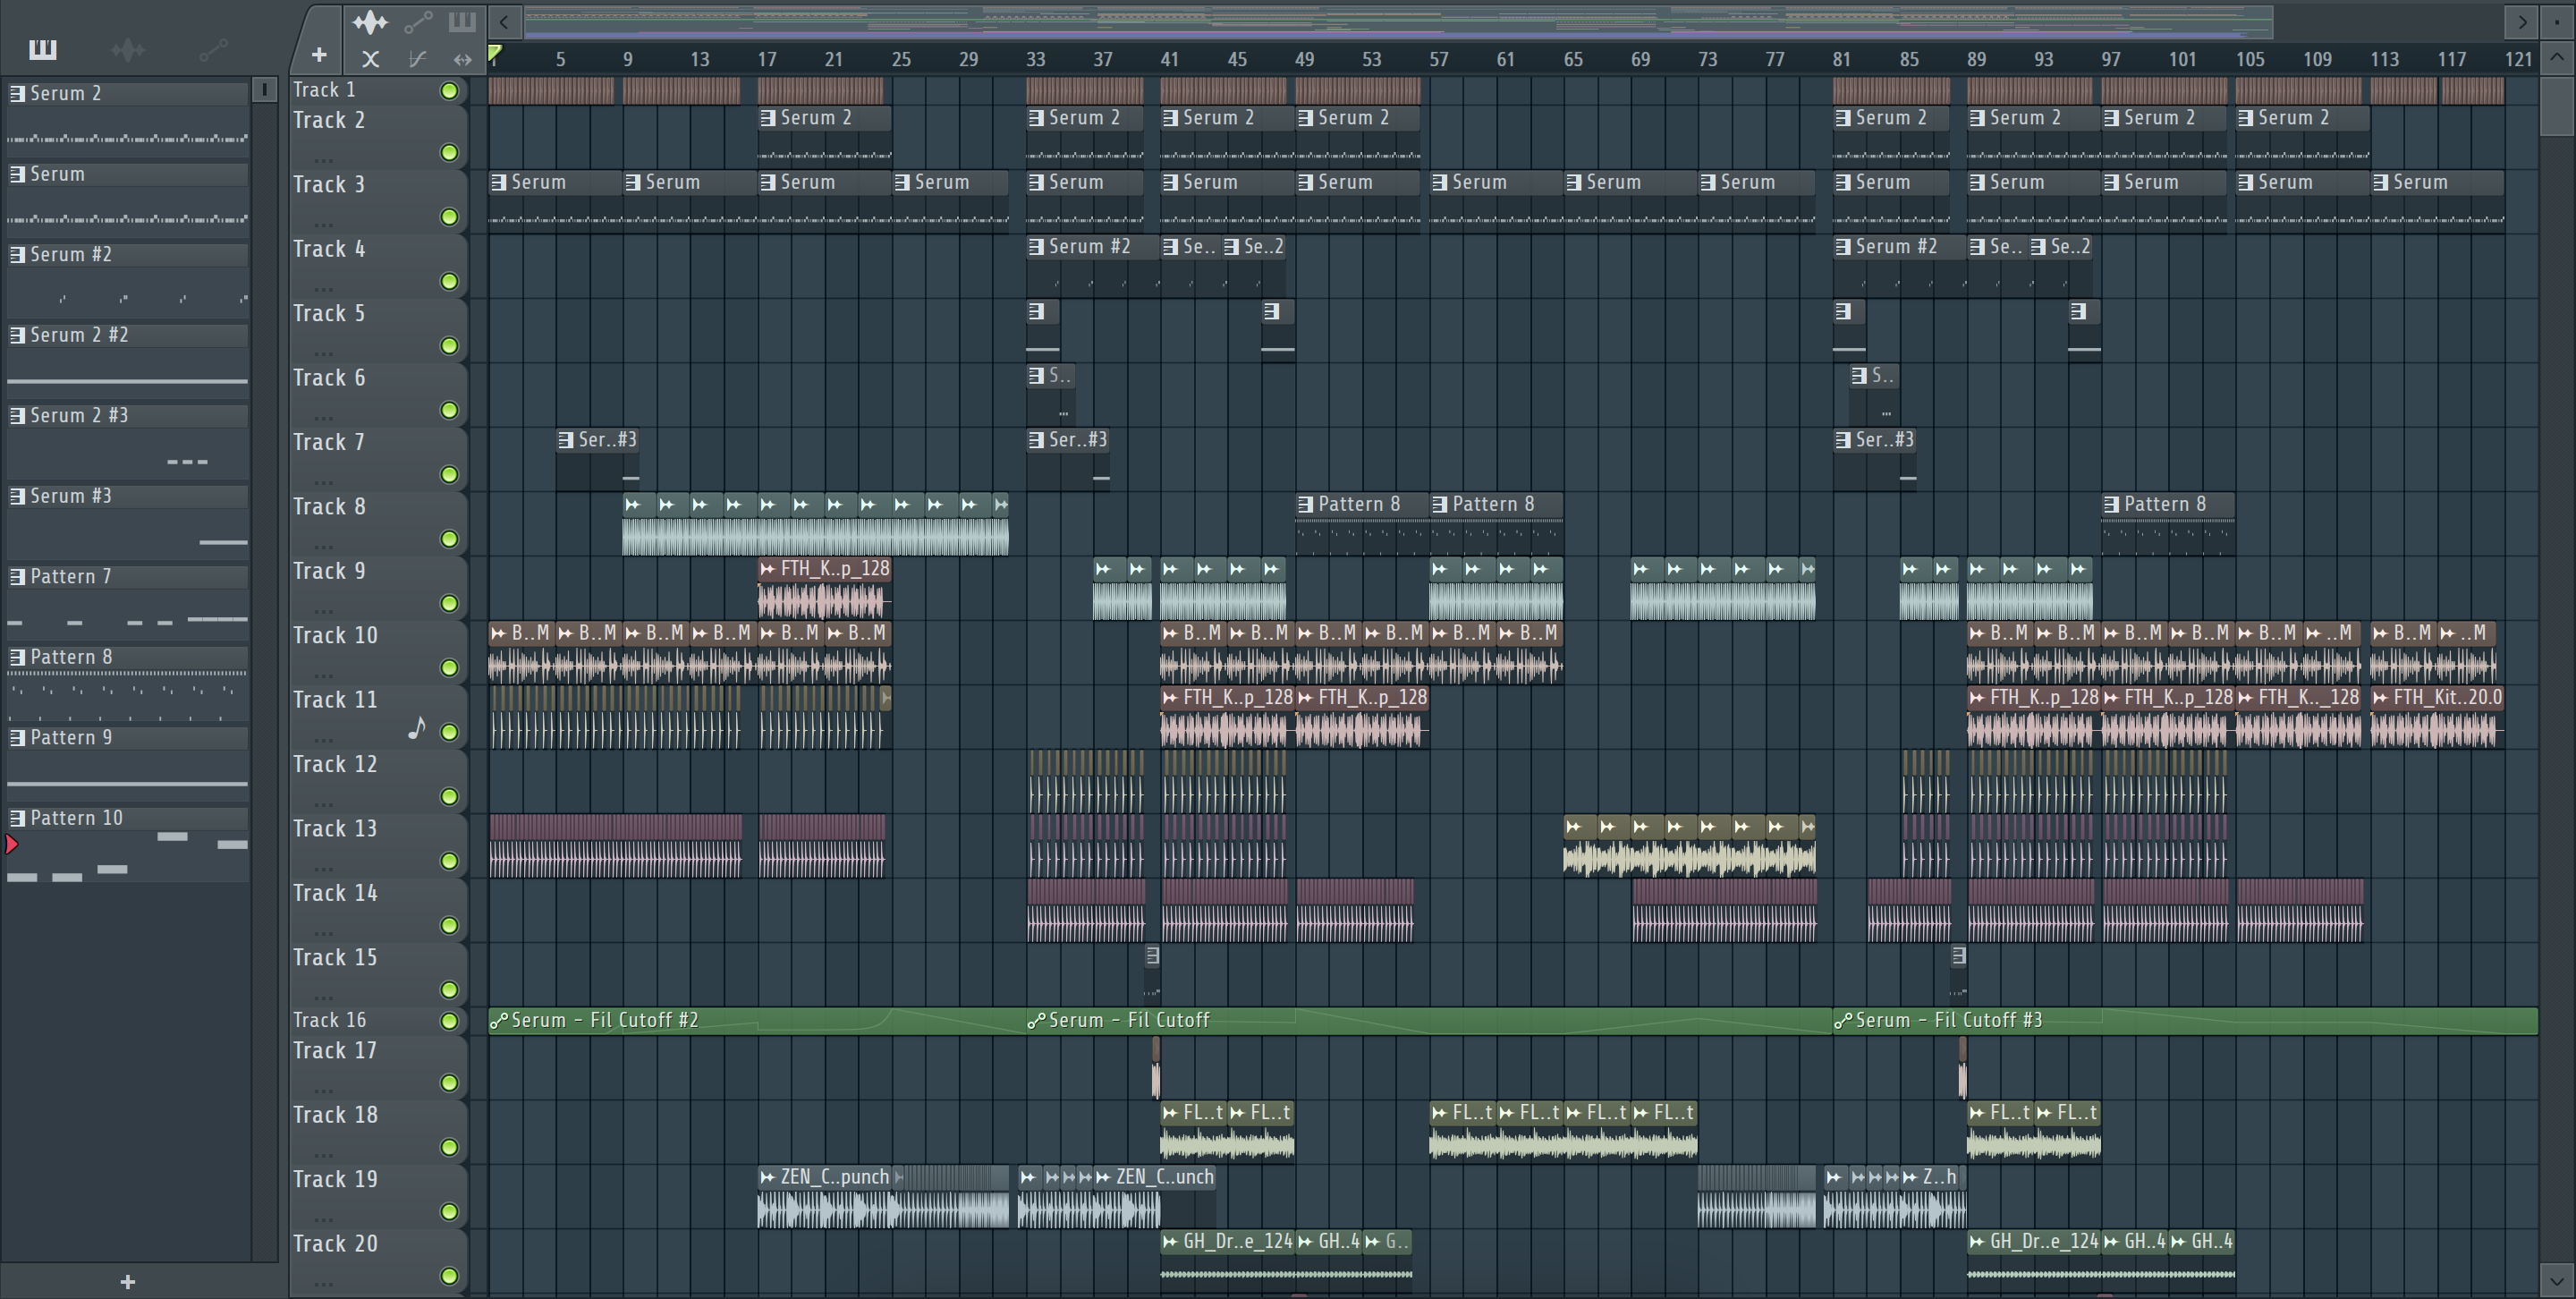Click the small dot button at top right corner
2576x1299 pixels.
click(2557, 21)
